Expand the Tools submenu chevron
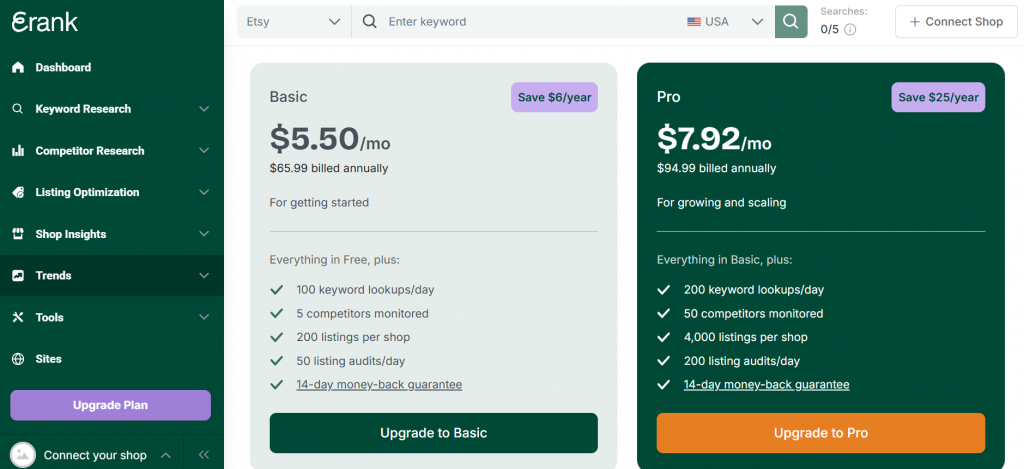This screenshot has width=1024, height=469. (x=204, y=317)
